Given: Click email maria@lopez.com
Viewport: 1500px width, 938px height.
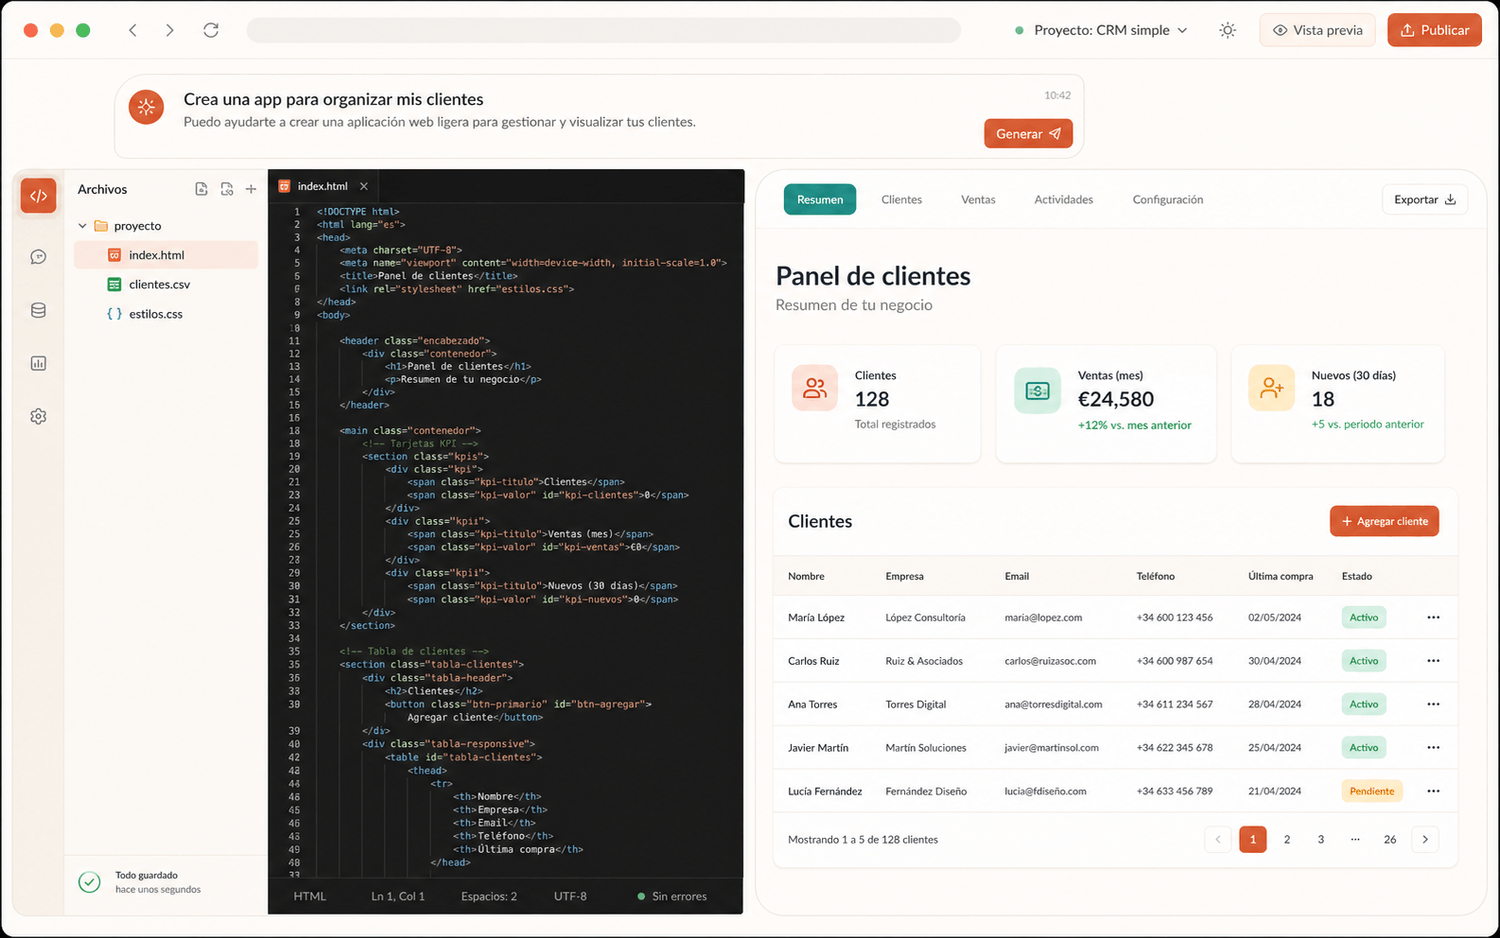Looking at the screenshot, I should pos(1043,618).
